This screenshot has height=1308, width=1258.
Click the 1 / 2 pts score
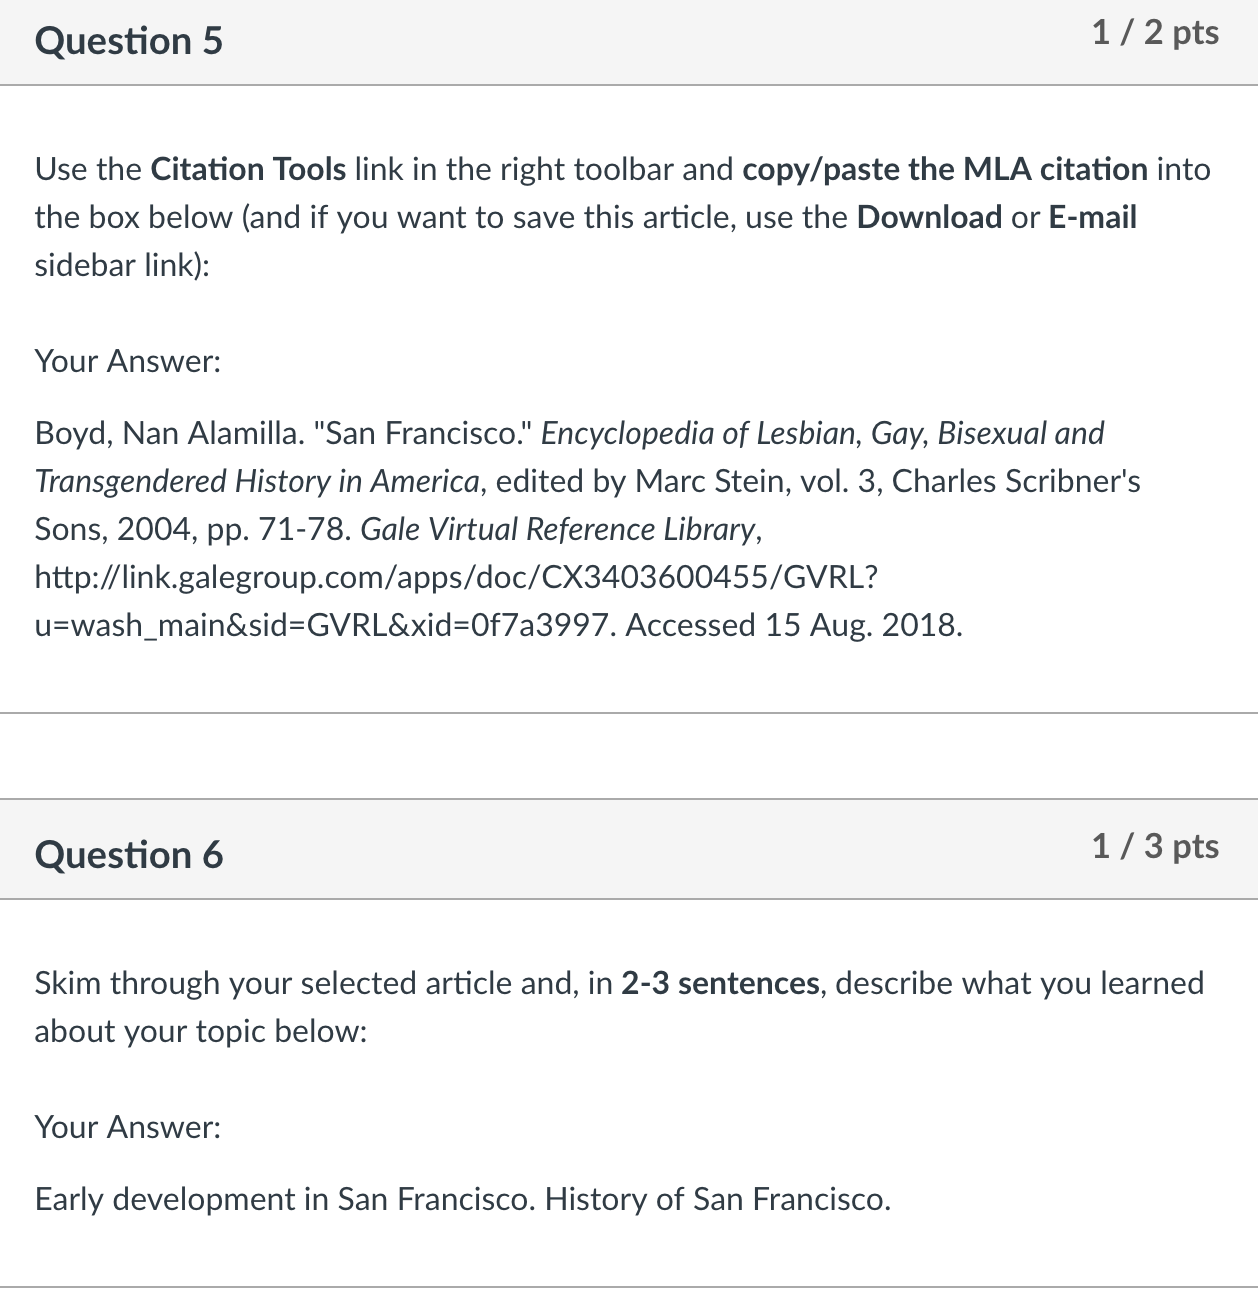pyautogui.click(x=1155, y=33)
